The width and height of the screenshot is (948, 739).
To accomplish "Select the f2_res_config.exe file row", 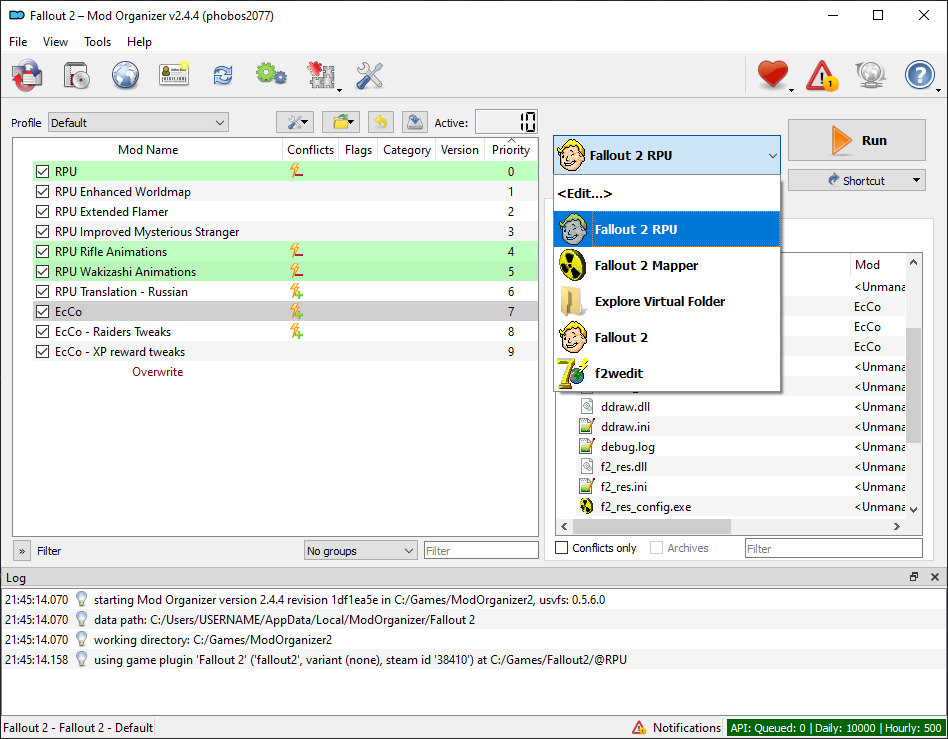I will [x=730, y=506].
